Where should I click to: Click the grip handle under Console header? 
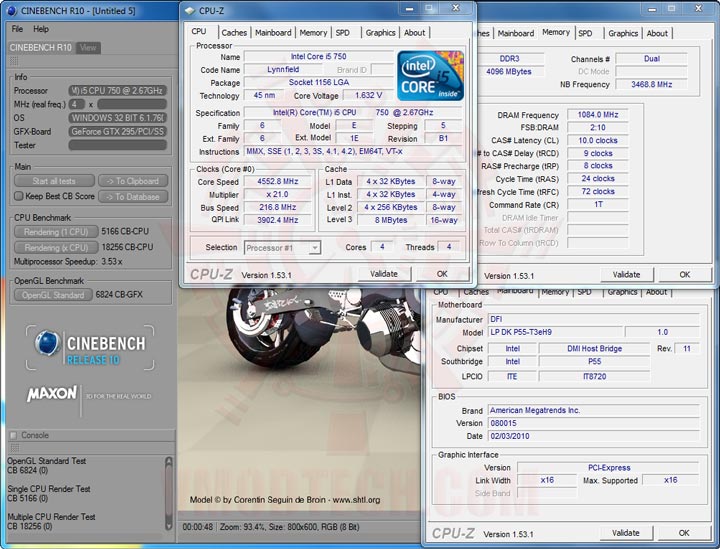click(13, 449)
